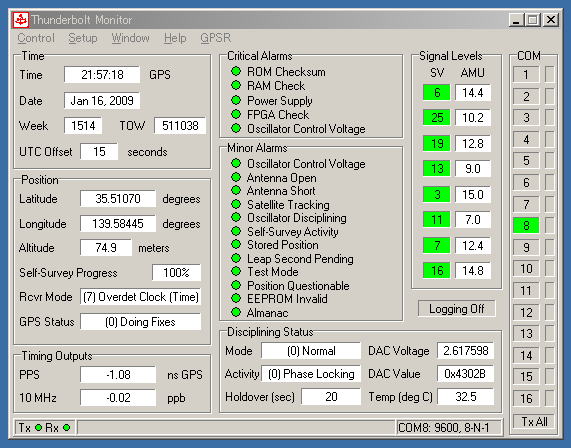Click the Rx status LED in status bar
The width and height of the screenshot is (571, 448).
click(x=66, y=427)
